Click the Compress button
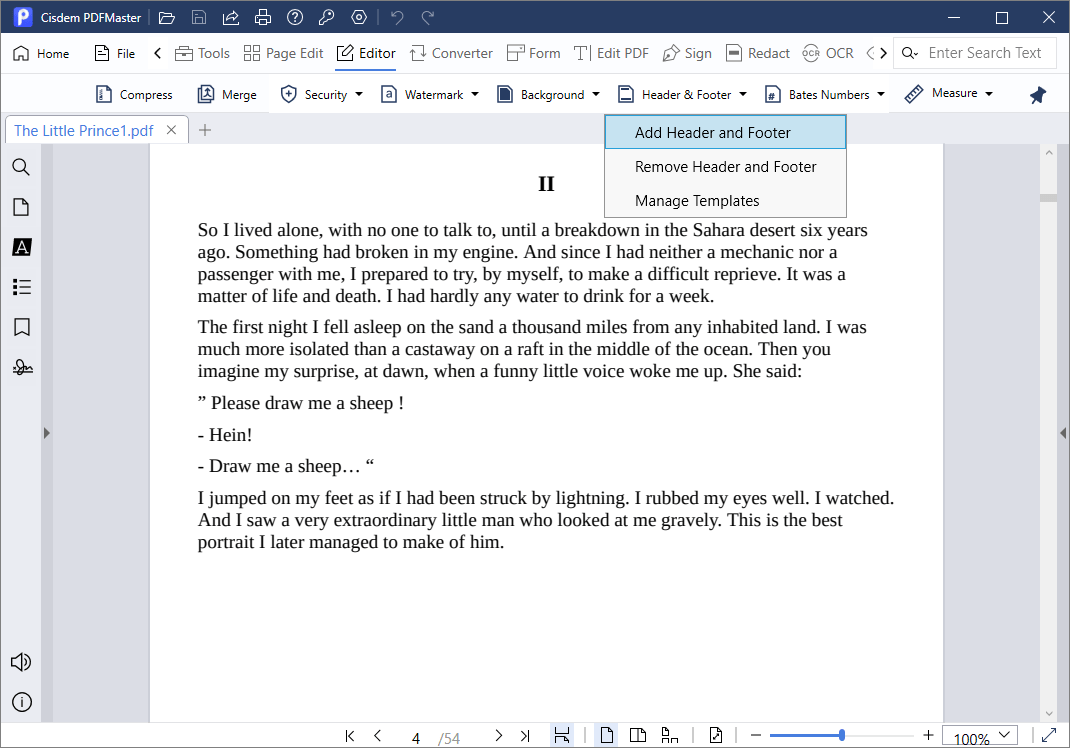Viewport: 1070px width, 748px height. click(134, 95)
